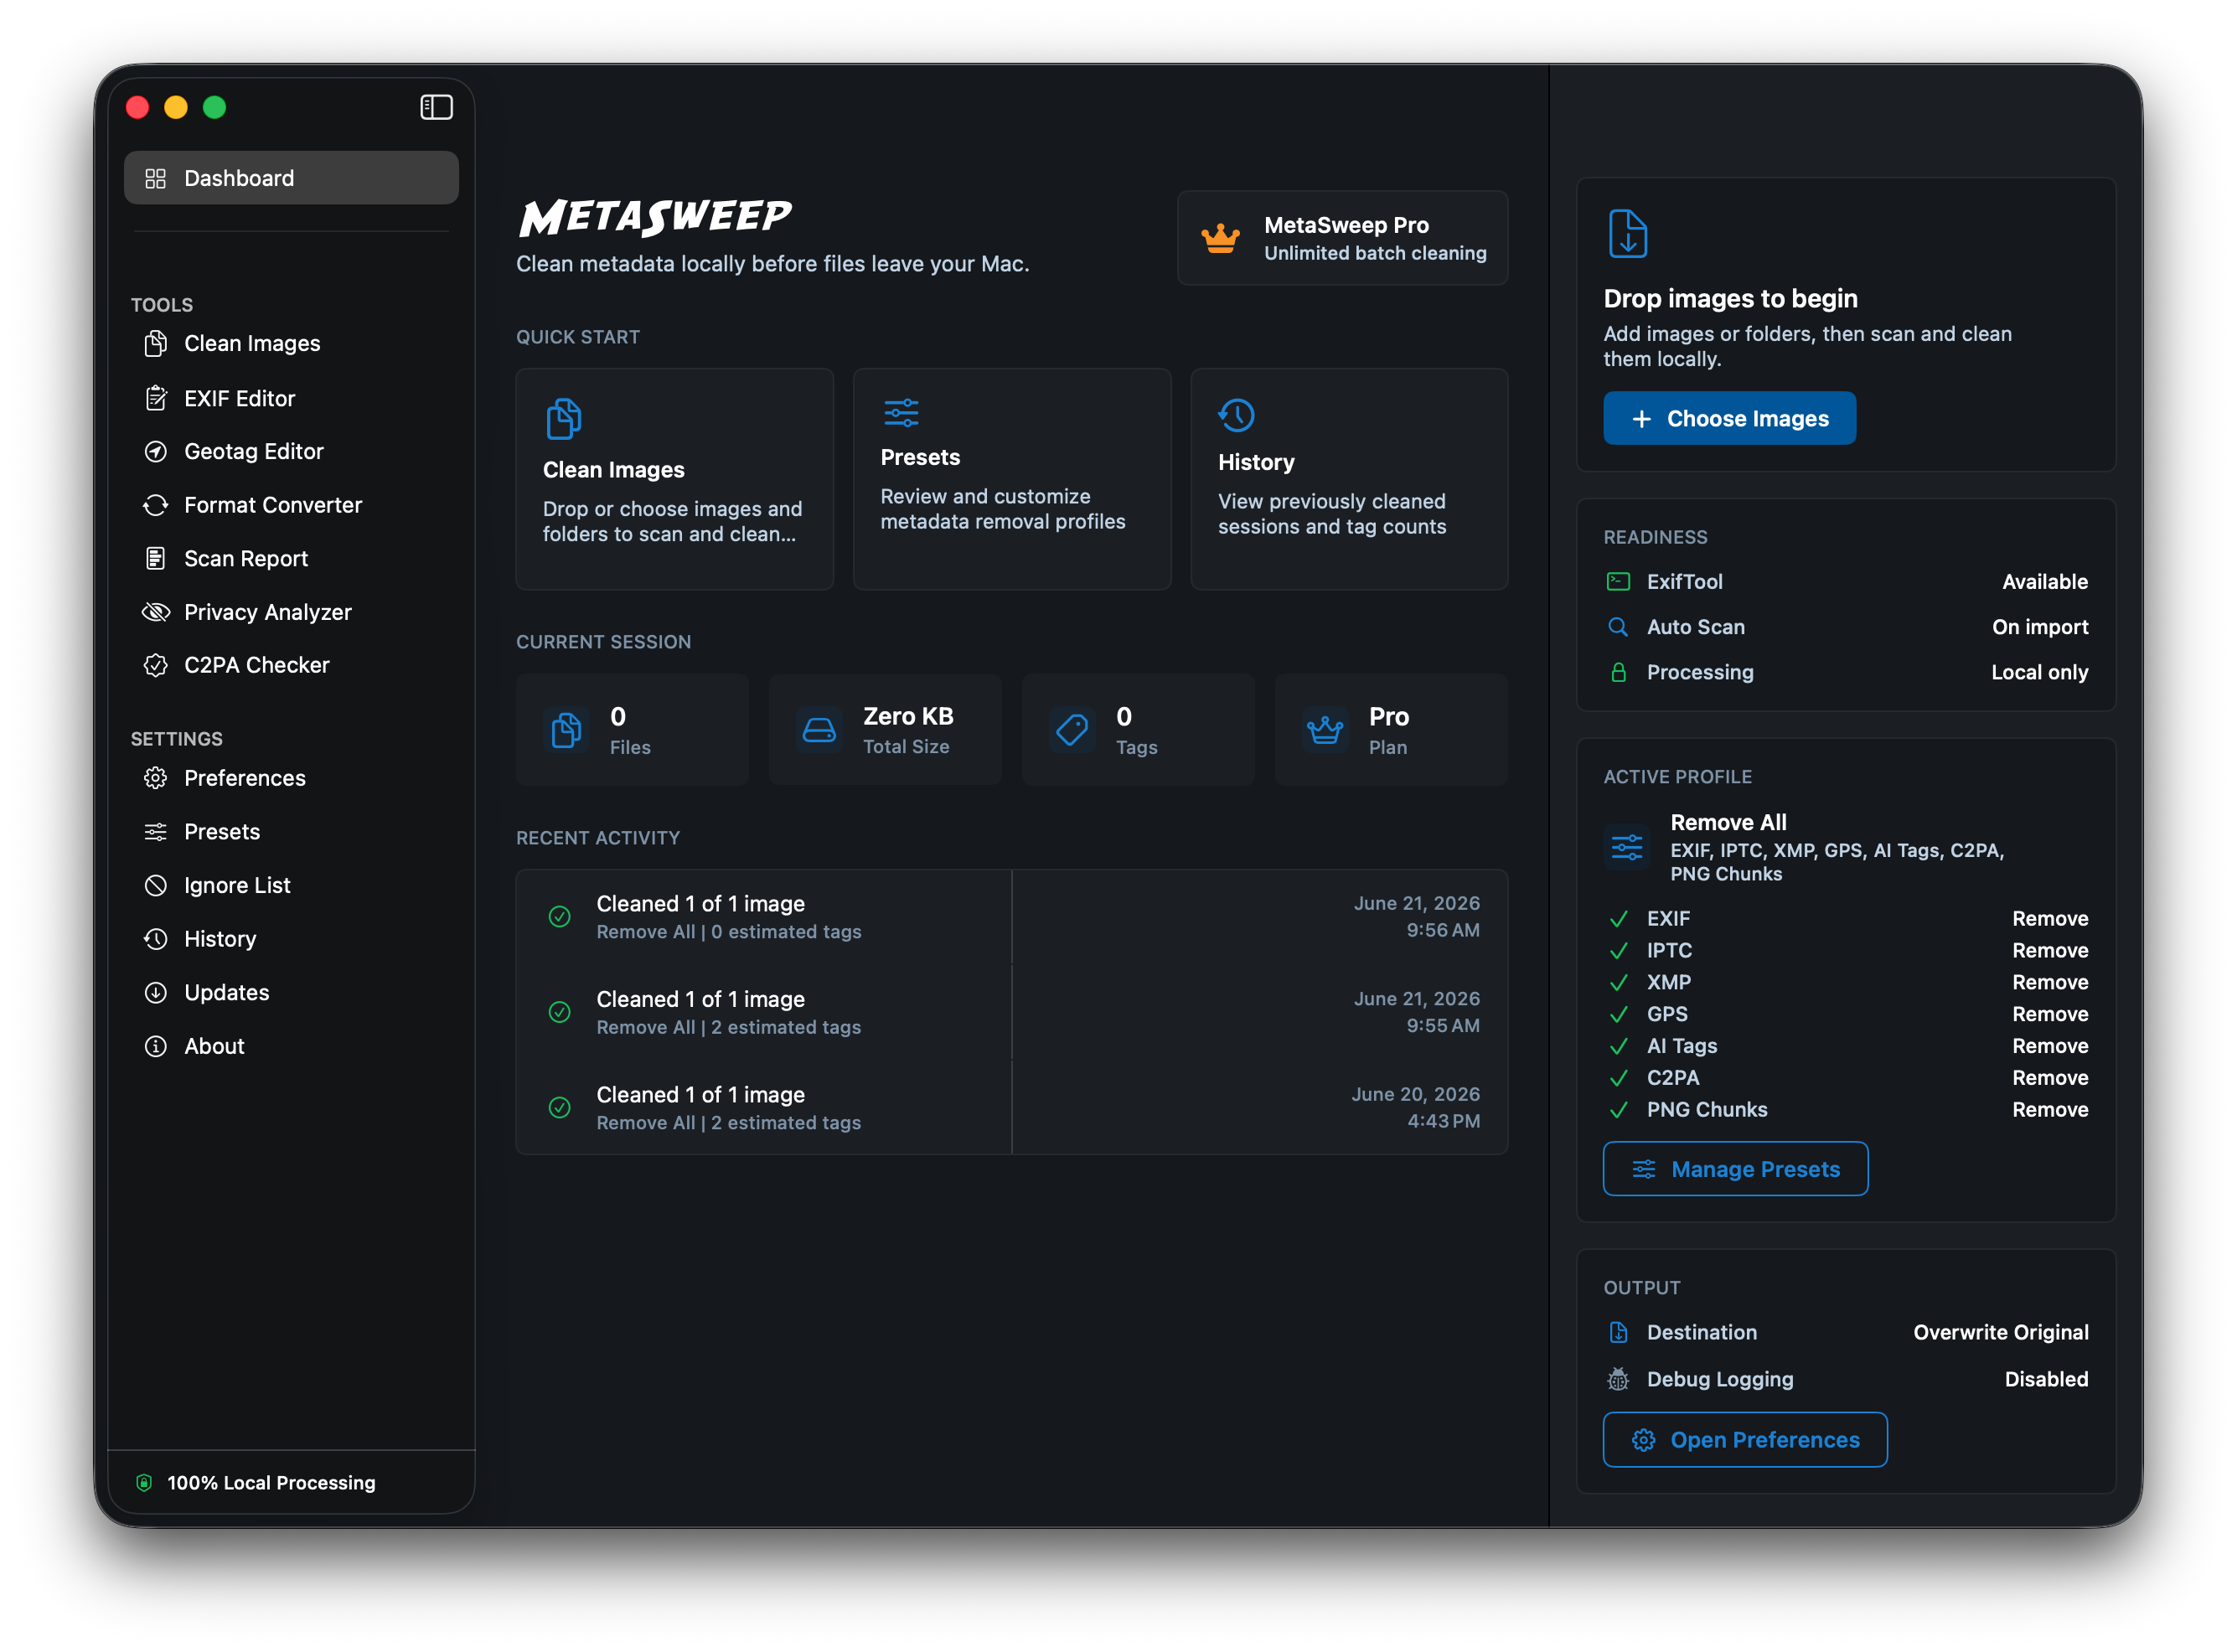Click the drop images file icon
Image resolution: width=2237 pixels, height=1652 pixels.
[1627, 233]
